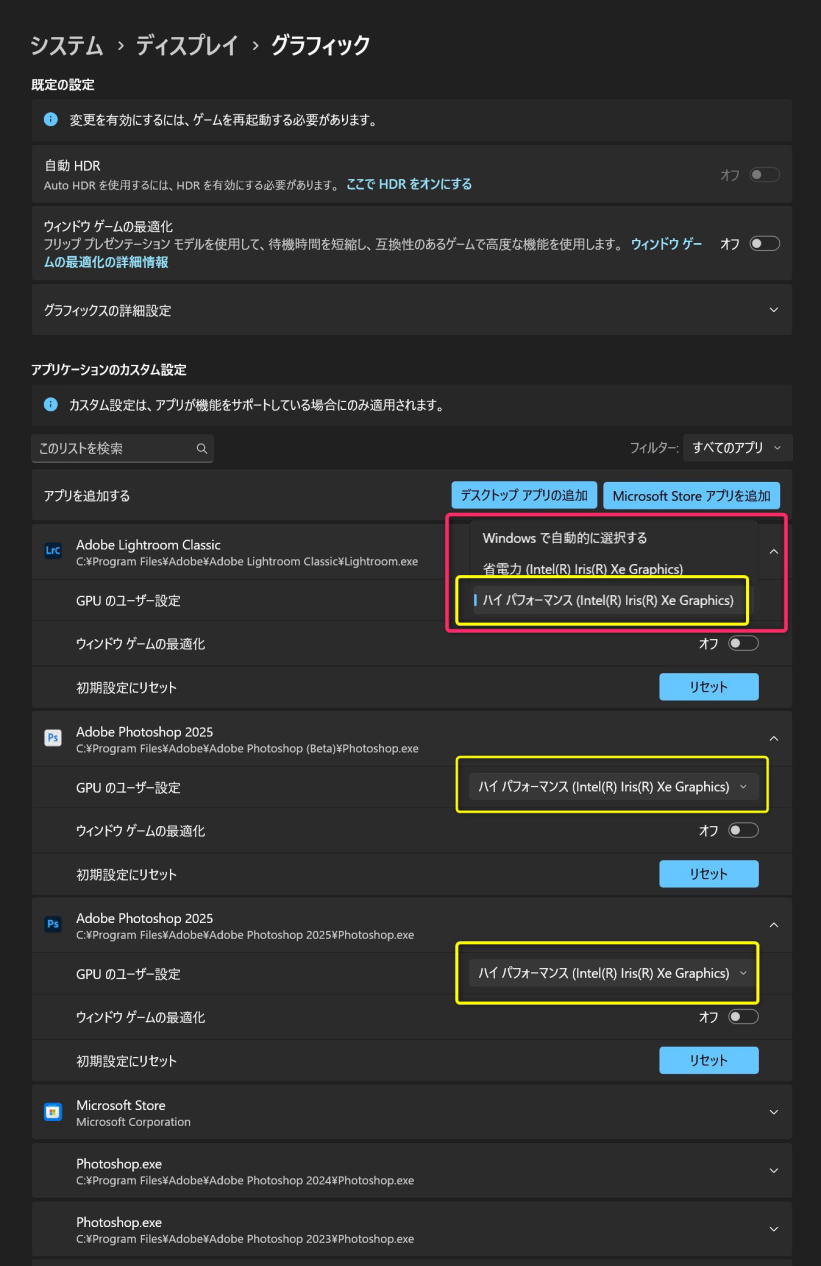Click the Photoshop 2025 dark Ps icon
Screen dimensions: 821x1266
pyautogui.click(x=53, y=925)
